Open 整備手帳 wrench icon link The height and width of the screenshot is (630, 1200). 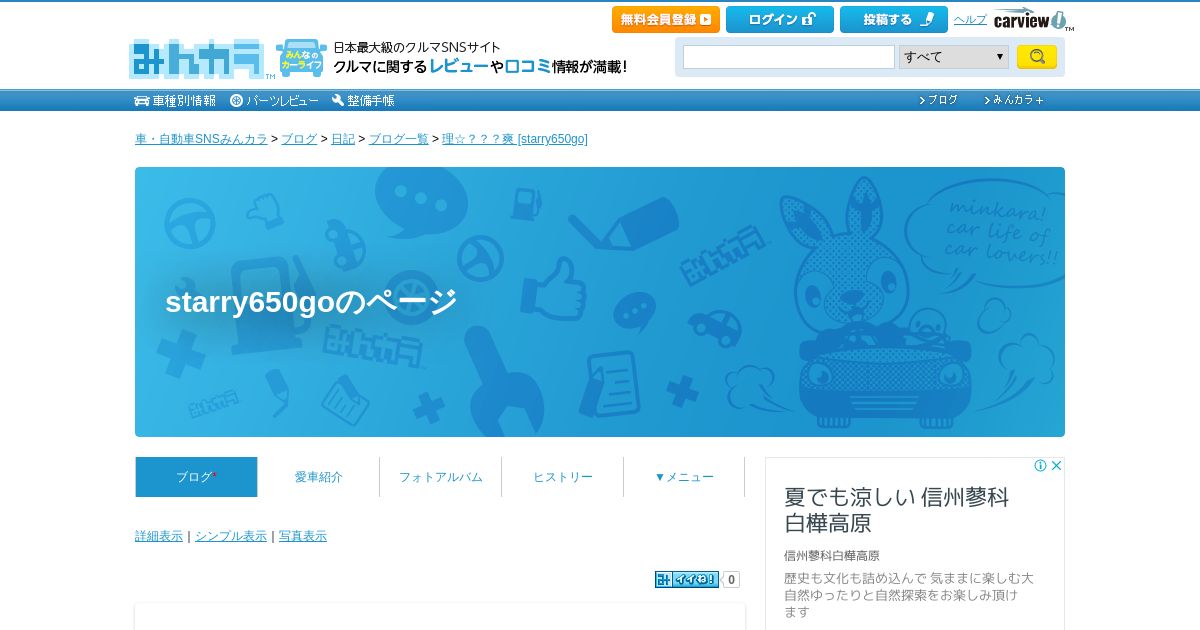[363, 100]
